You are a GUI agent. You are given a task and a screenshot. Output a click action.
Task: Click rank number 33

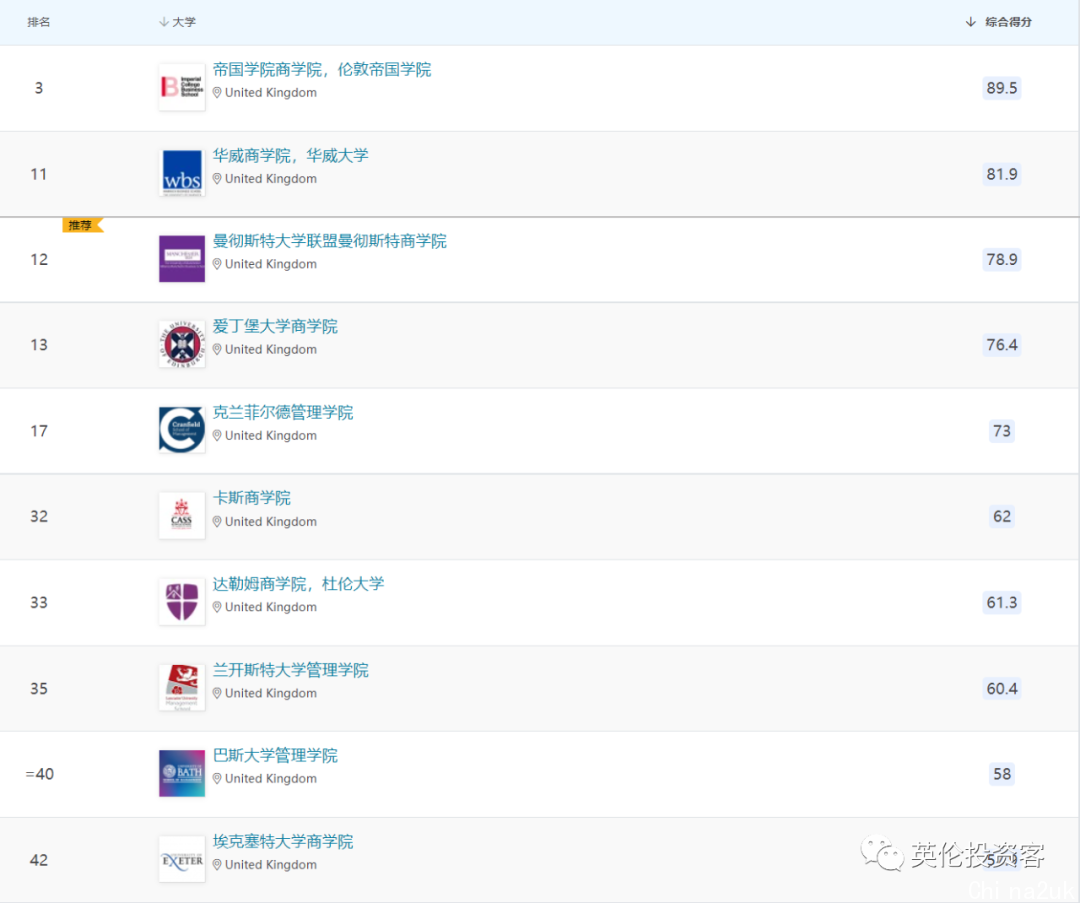[x=39, y=603]
